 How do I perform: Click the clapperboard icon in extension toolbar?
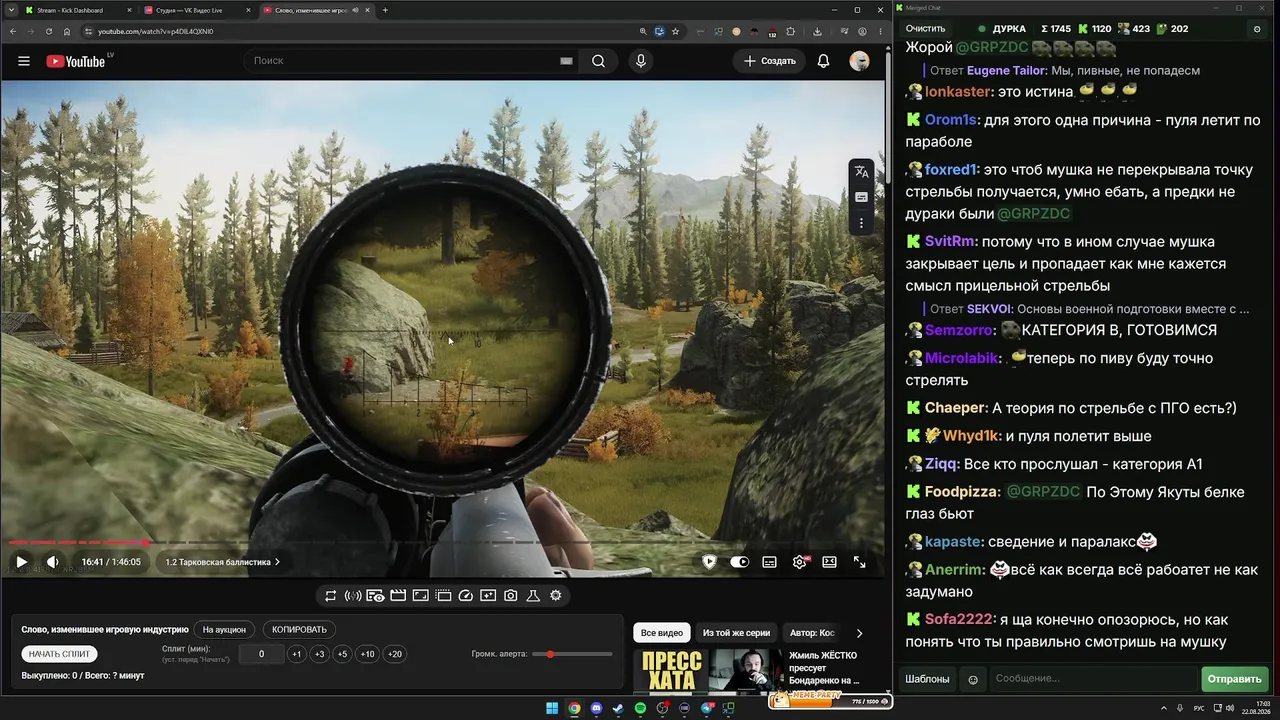coord(398,596)
